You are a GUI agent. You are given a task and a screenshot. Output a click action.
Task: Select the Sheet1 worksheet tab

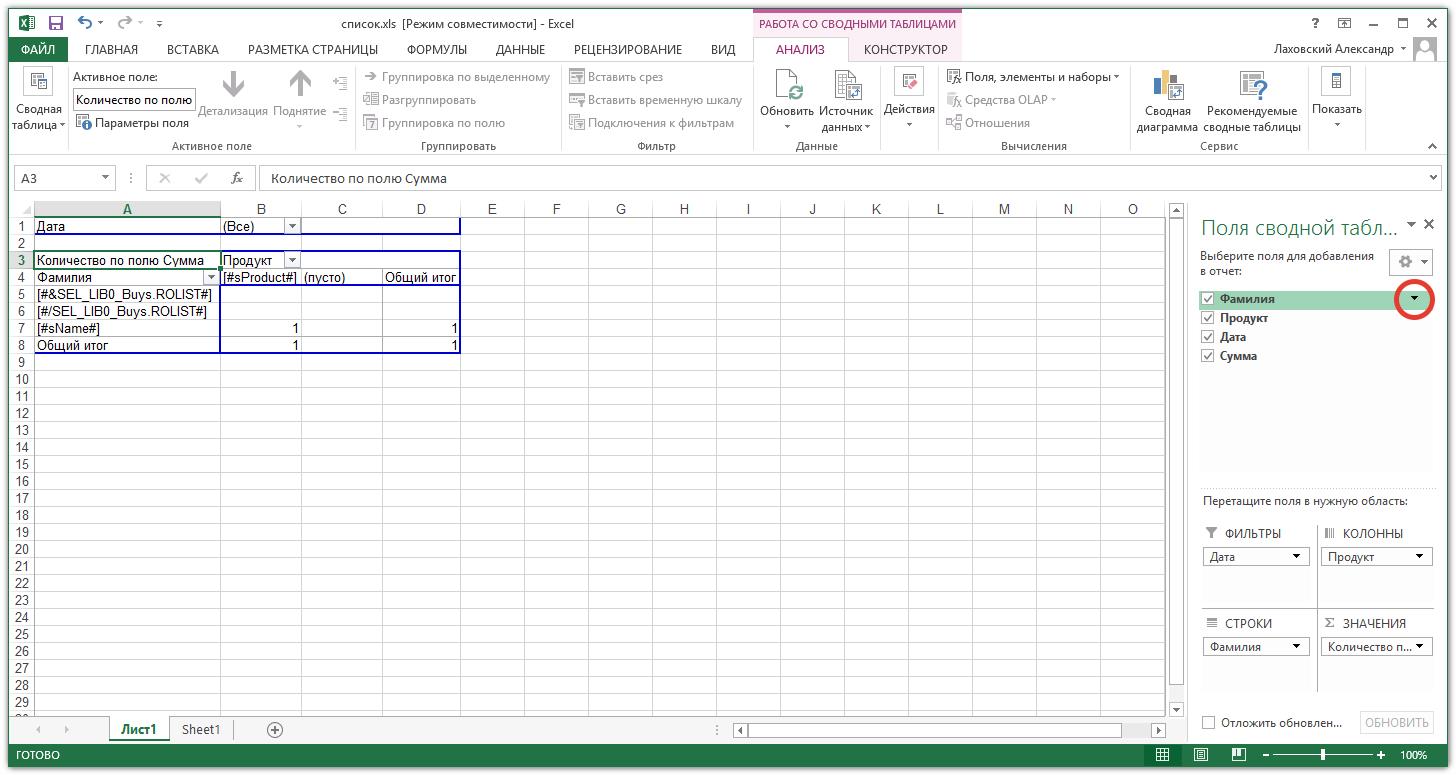click(201, 730)
